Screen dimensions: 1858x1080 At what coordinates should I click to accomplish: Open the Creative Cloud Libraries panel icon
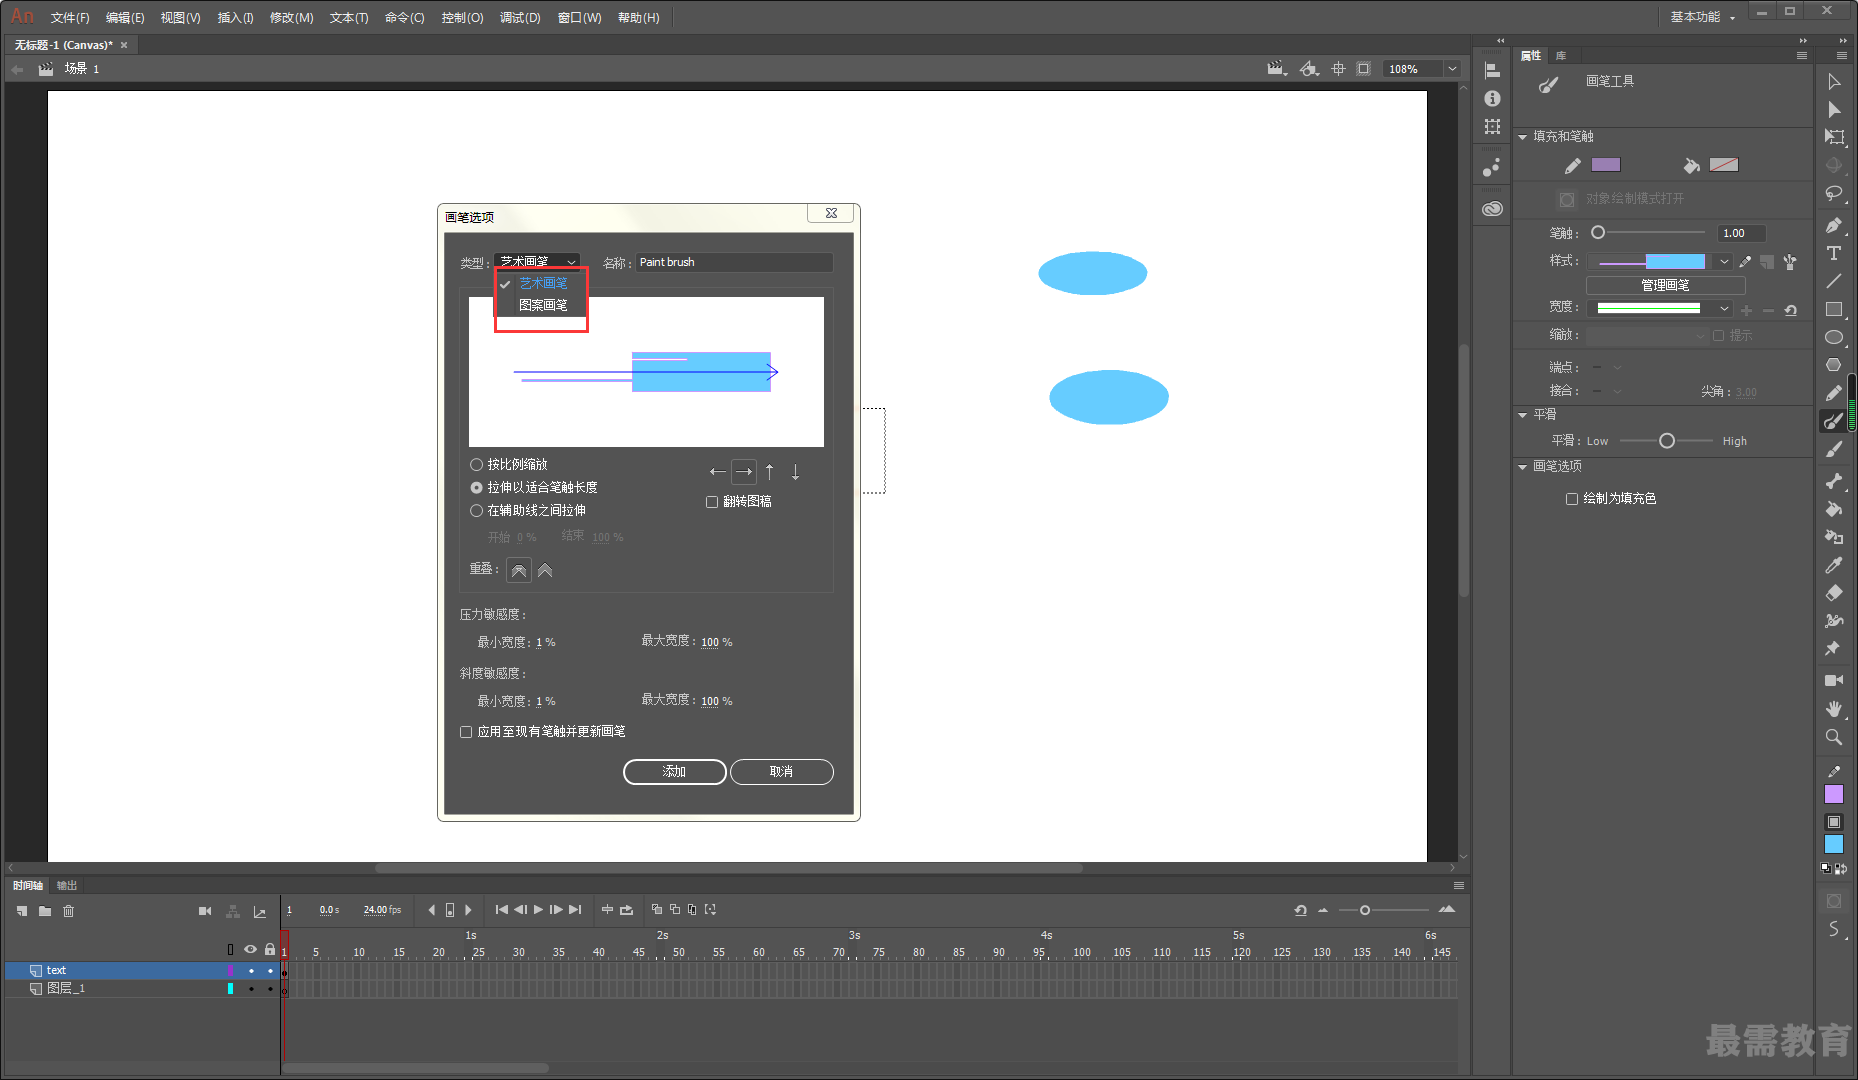(x=1492, y=209)
